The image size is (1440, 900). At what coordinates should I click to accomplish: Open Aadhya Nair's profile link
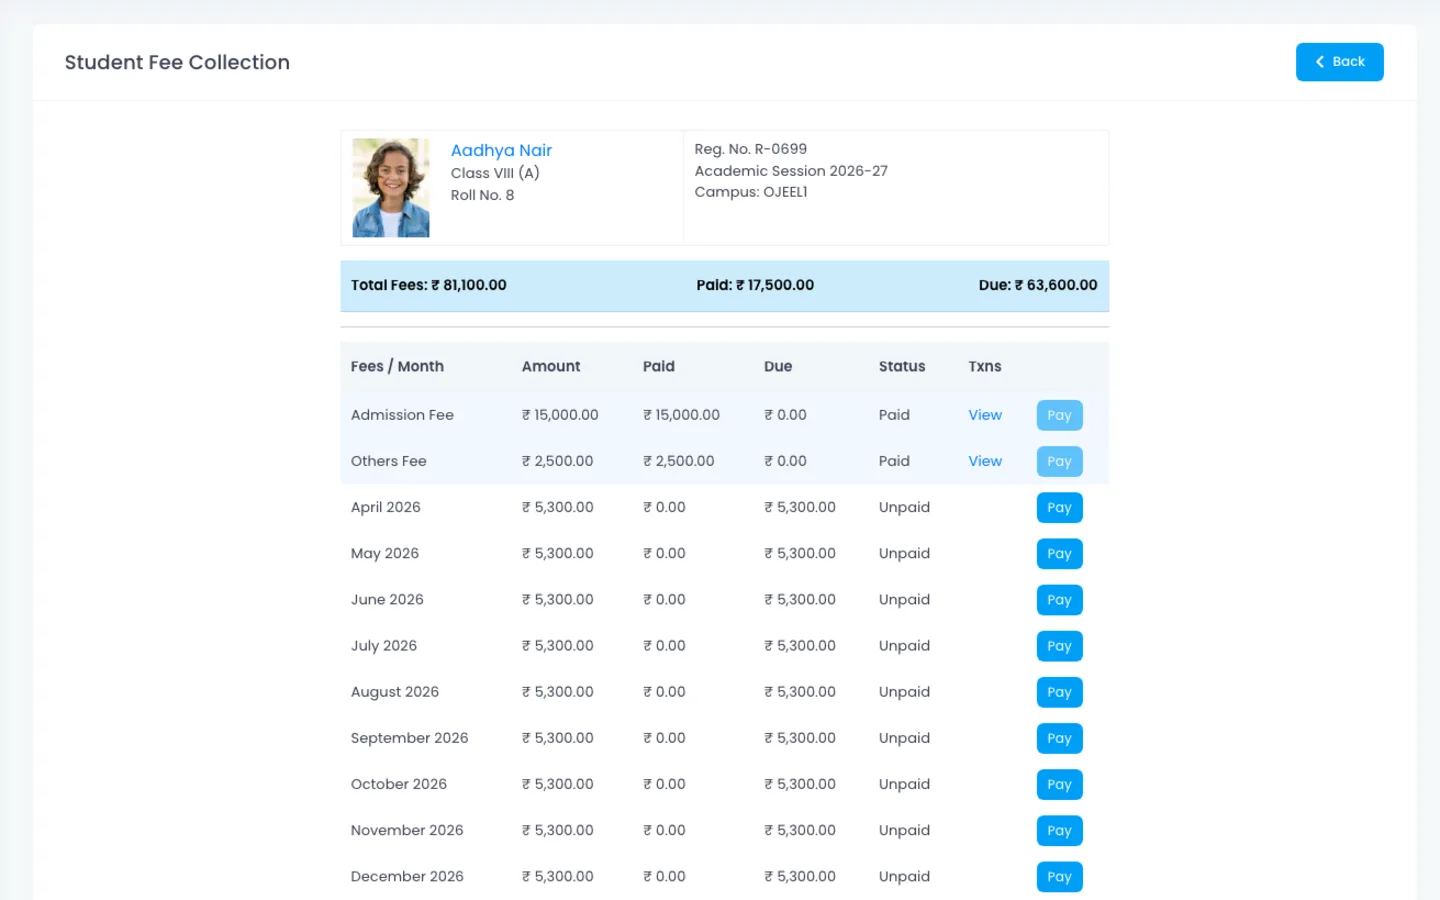coord(501,150)
